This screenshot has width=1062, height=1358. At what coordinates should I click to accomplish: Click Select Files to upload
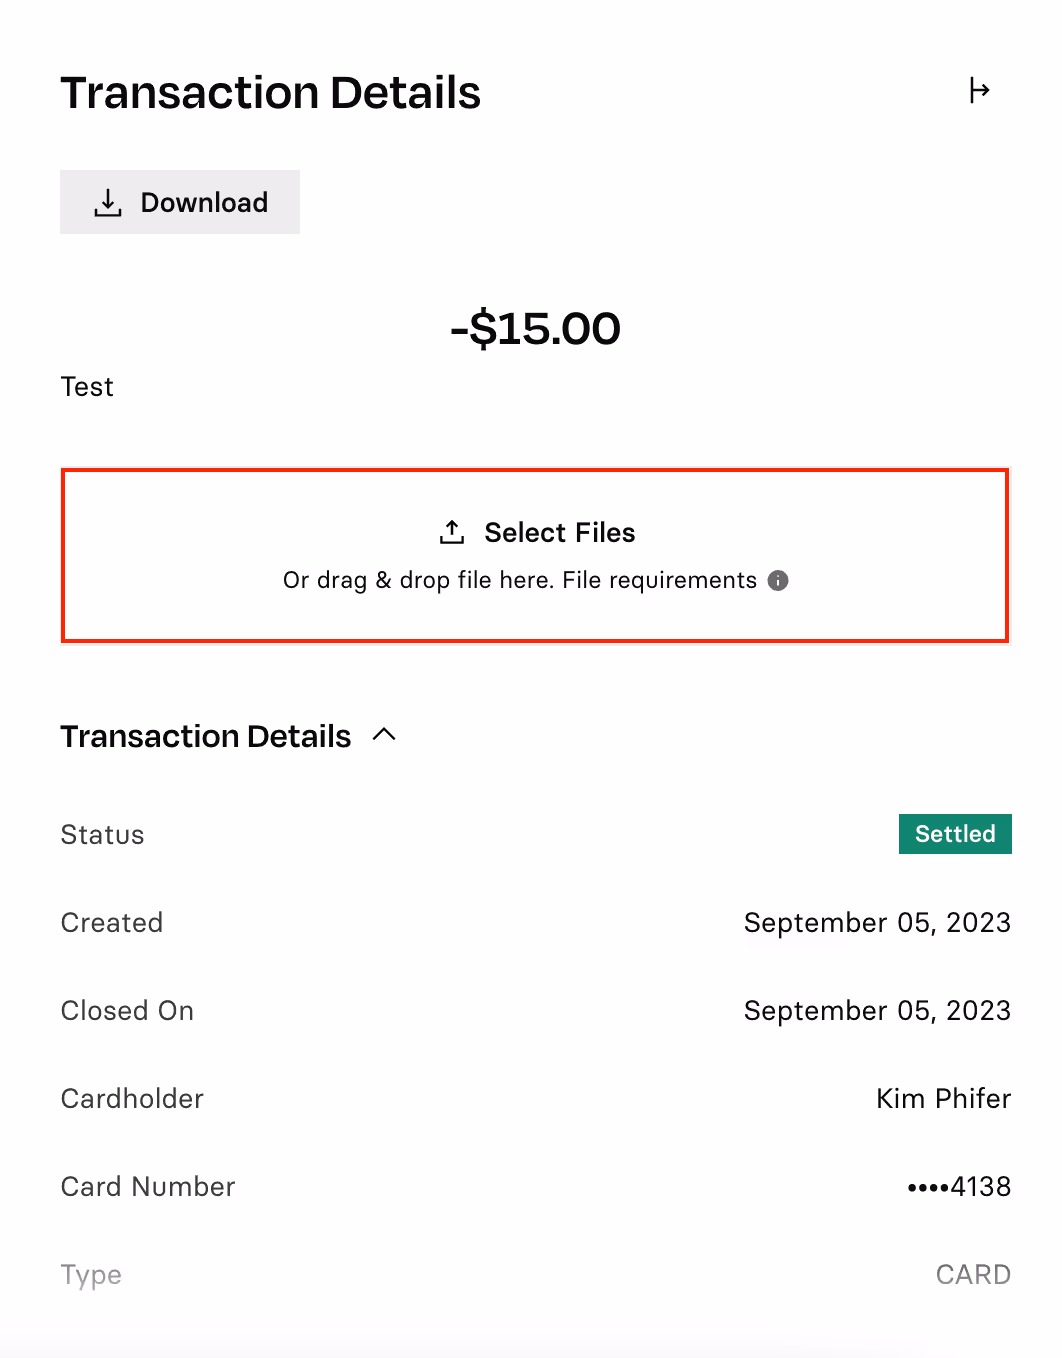(x=560, y=532)
